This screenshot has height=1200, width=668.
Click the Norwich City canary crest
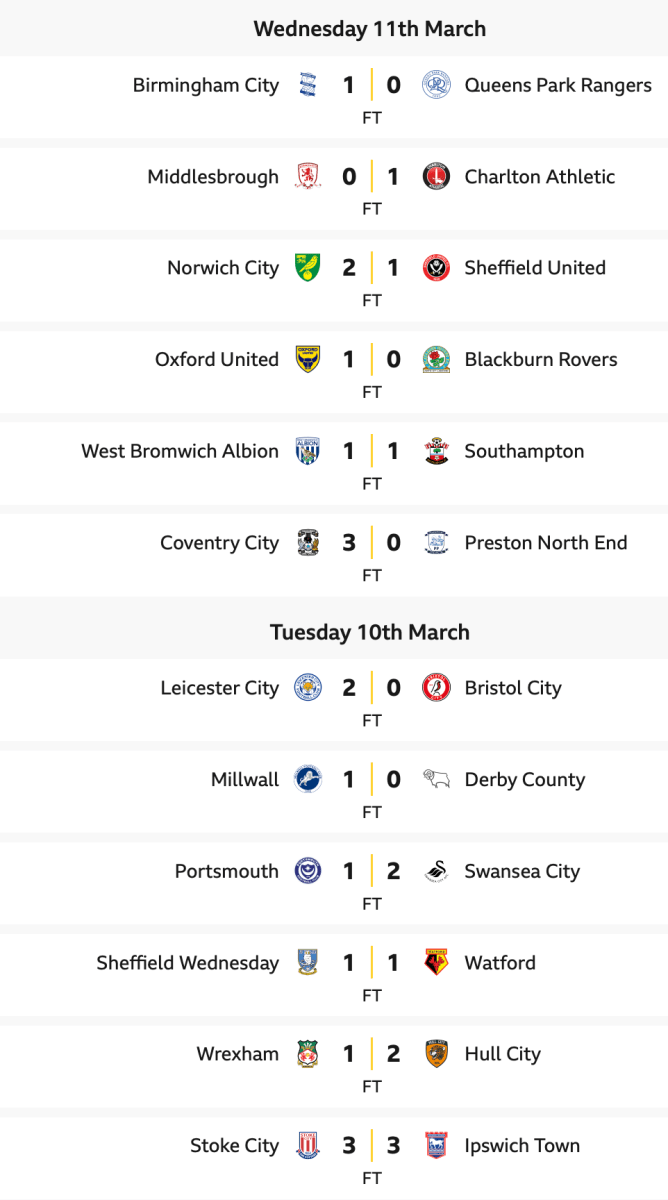point(307,268)
